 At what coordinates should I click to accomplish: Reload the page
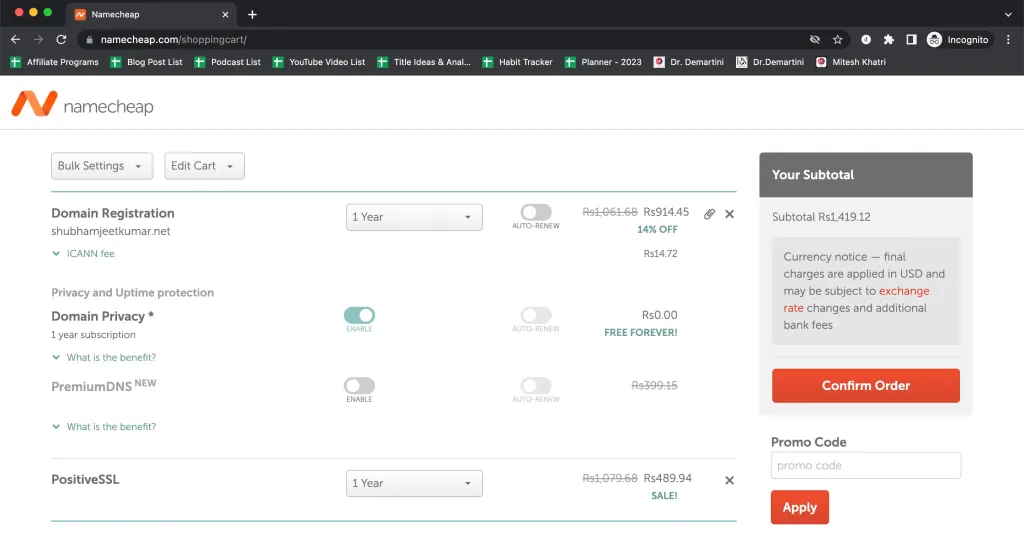[61, 40]
